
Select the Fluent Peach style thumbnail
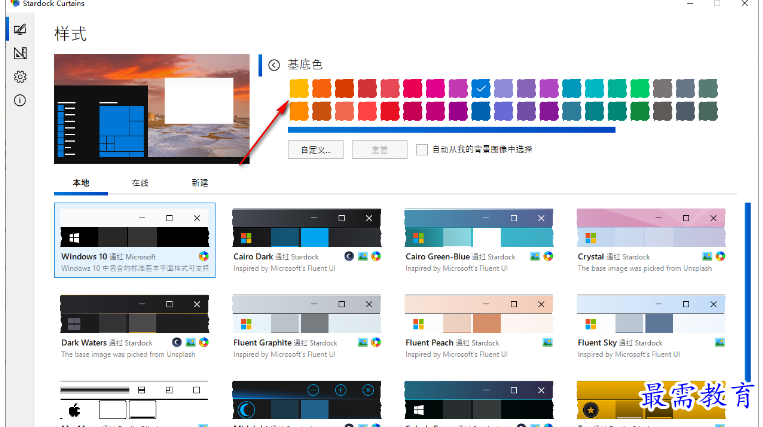[x=479, y=314]
